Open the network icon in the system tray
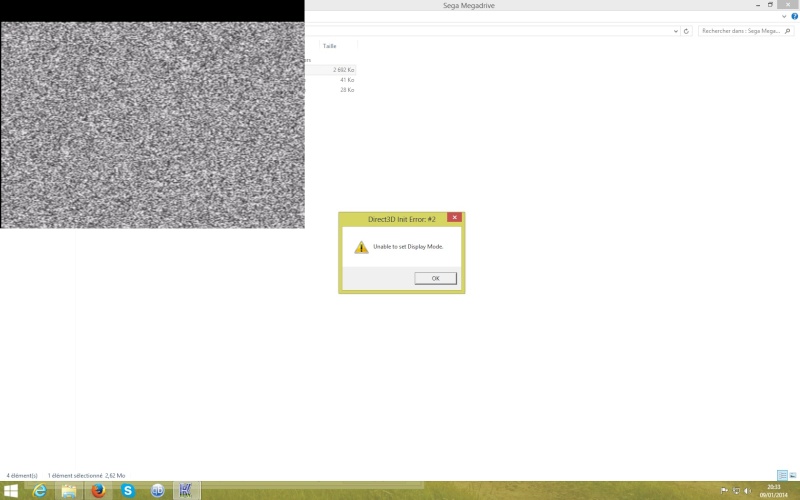Viewport: 800px width, 500px height. pyautogui.click(x=736, y=491)
